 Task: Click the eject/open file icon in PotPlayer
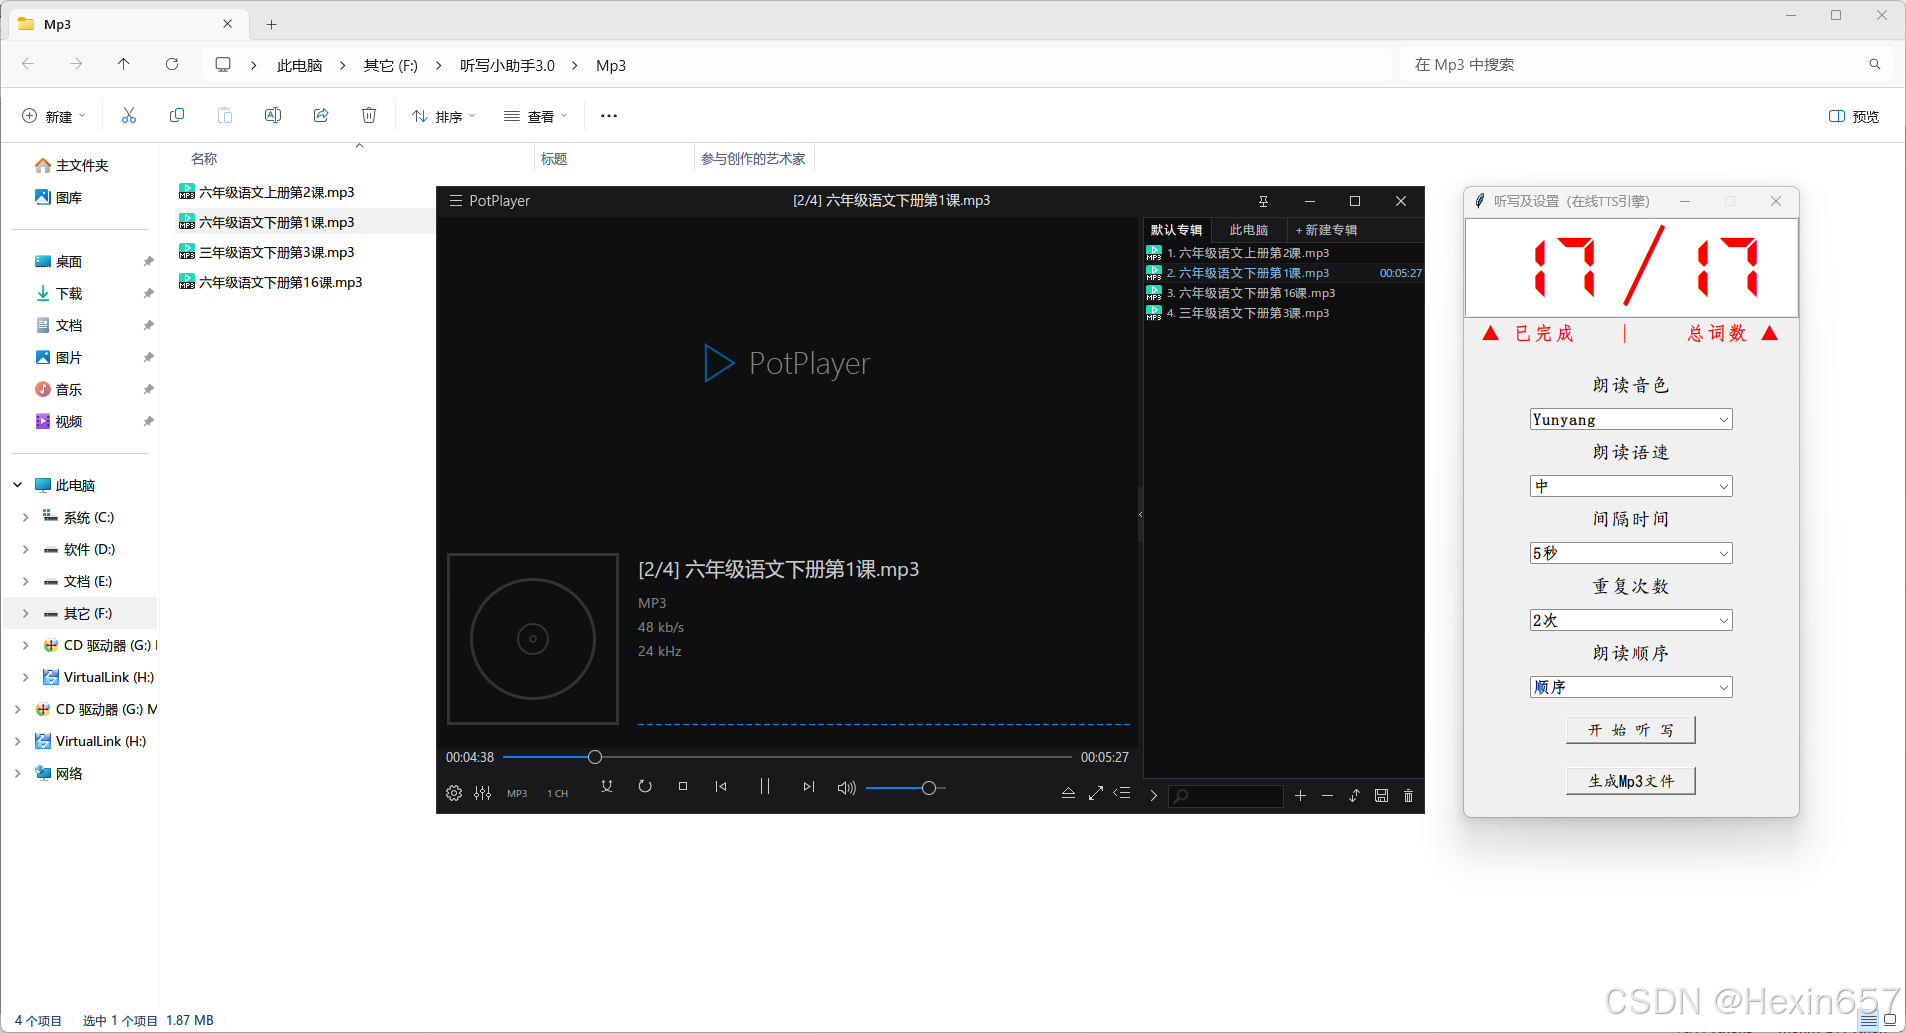(x=1068, y=793)
